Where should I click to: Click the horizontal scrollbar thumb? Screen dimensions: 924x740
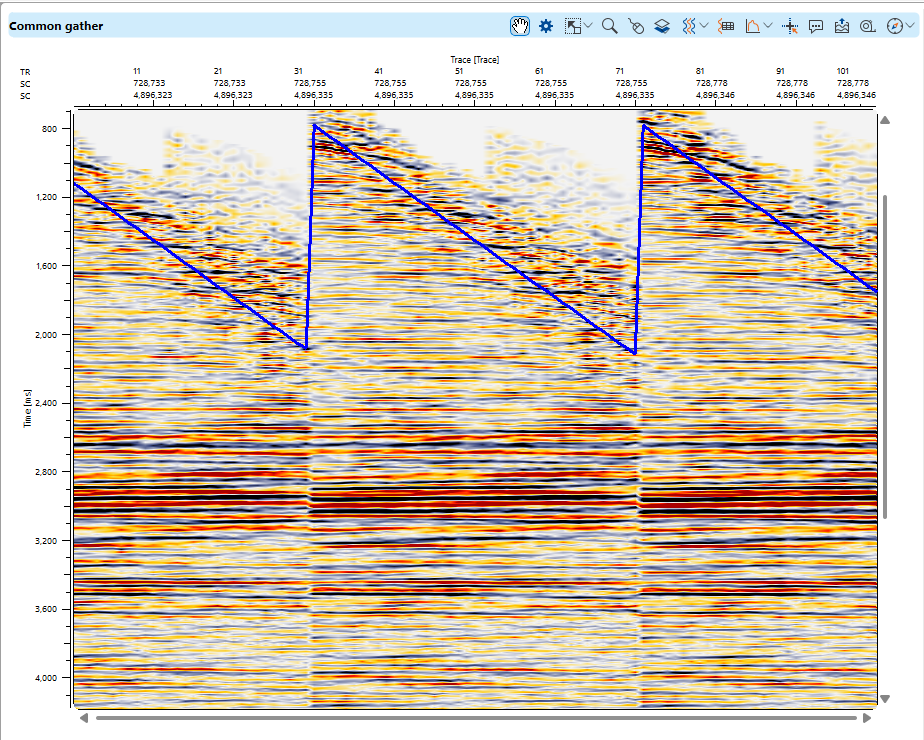click(476, 717)
